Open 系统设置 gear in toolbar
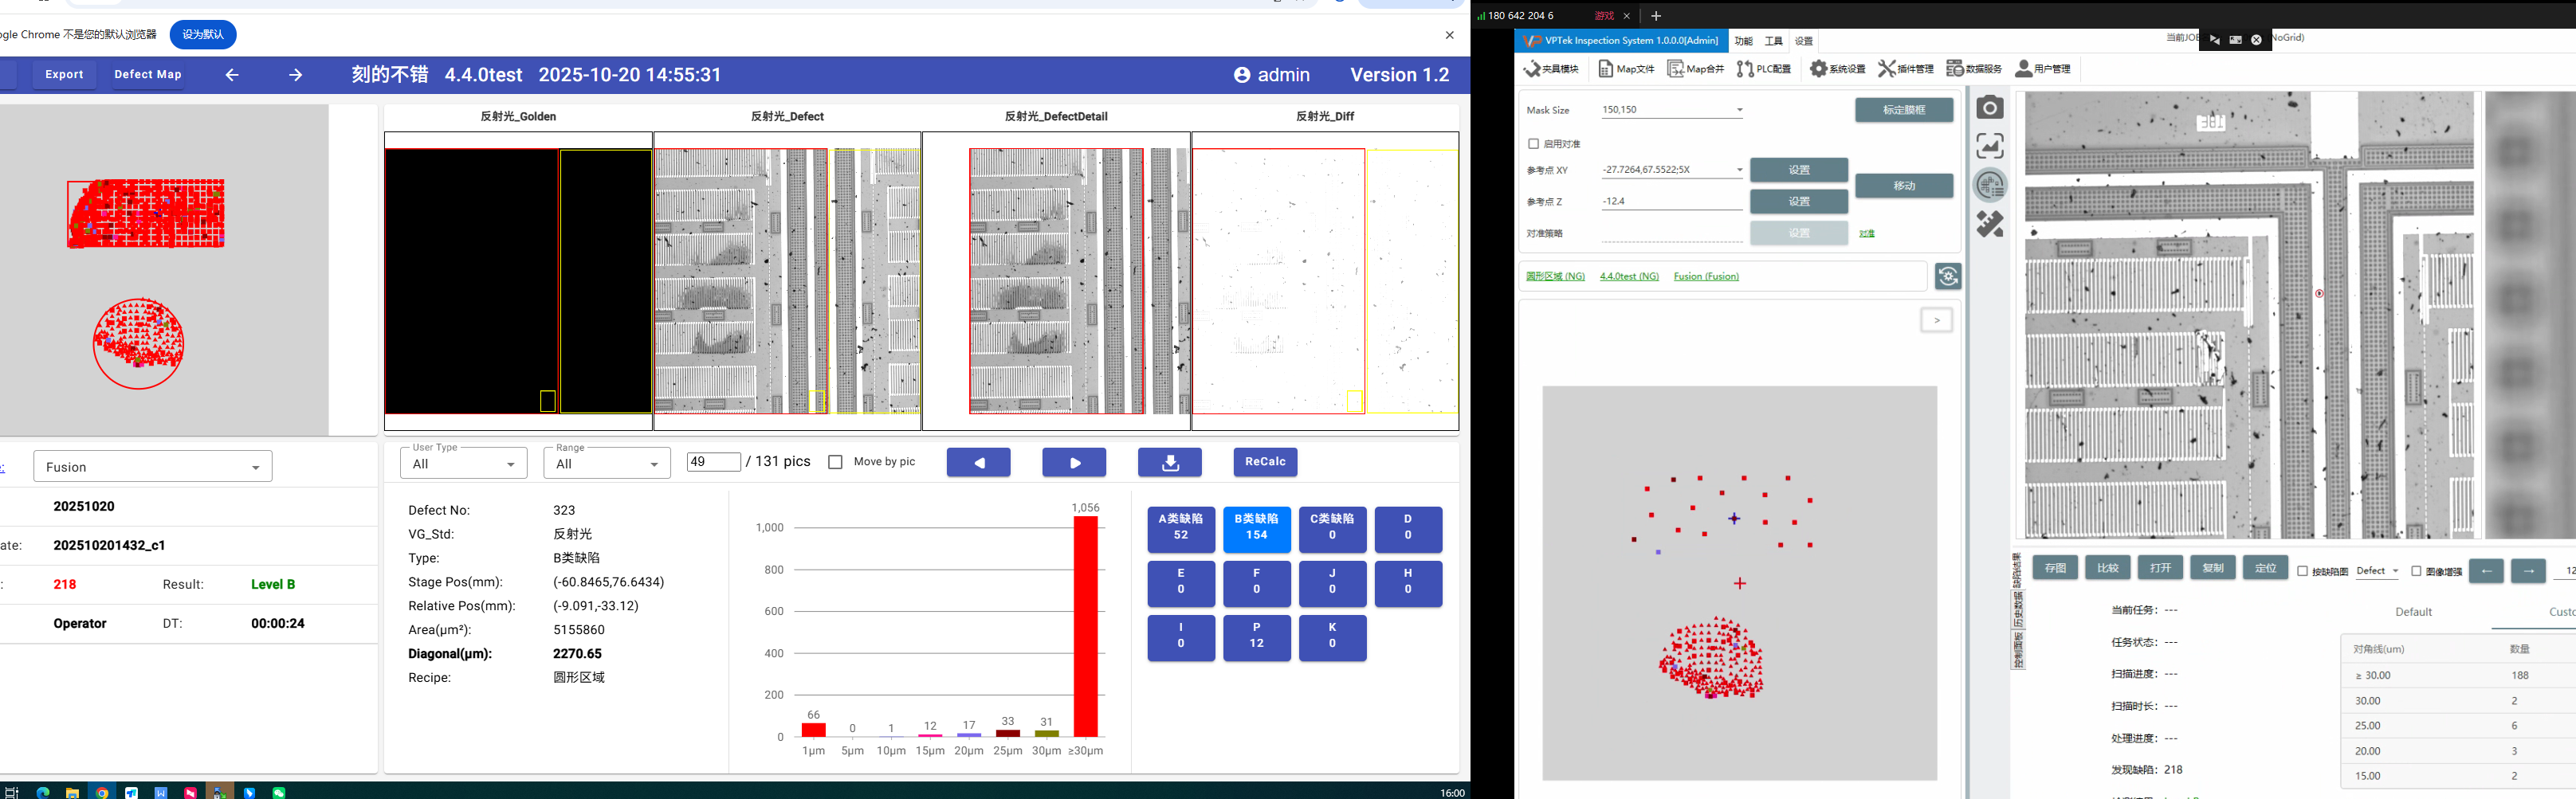The height and width of the screenshot is (799, 2576). [x=1837, y=69]
